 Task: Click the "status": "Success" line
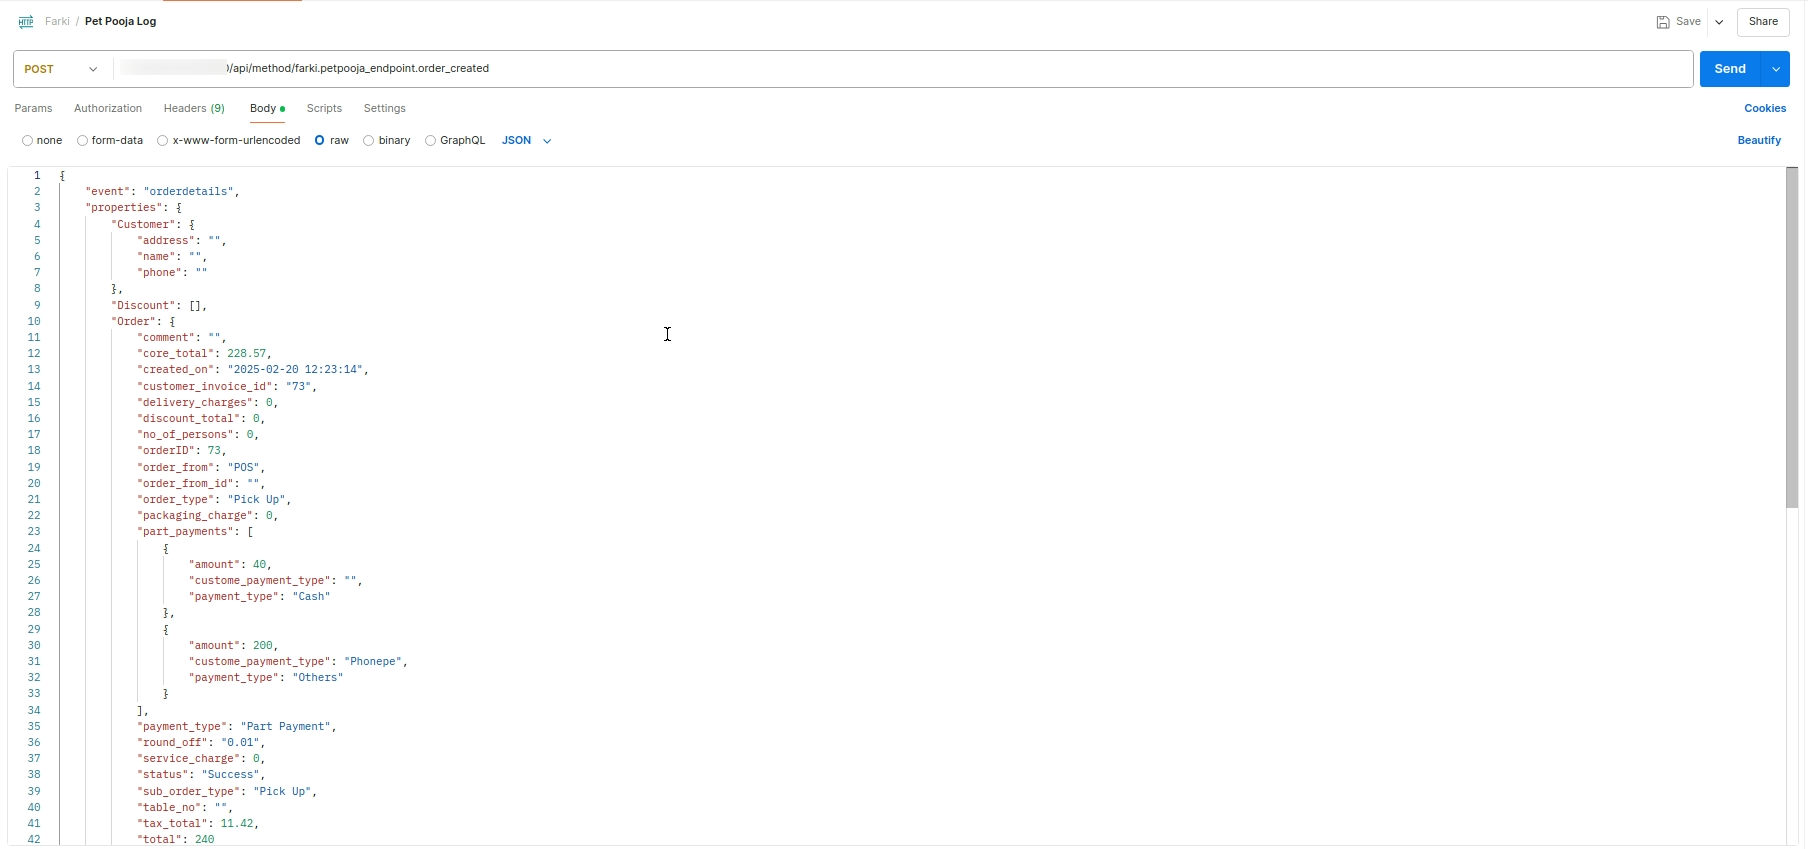201,775
